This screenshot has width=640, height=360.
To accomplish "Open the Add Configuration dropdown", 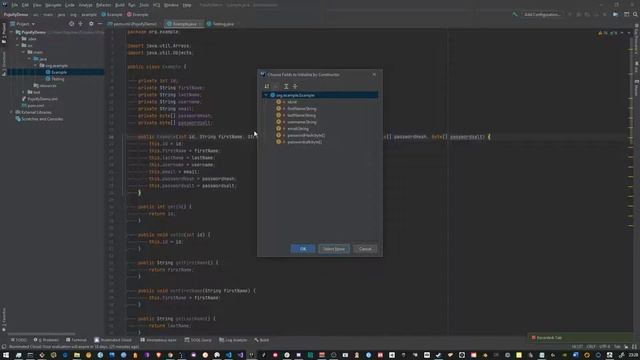I will (542, 14).
